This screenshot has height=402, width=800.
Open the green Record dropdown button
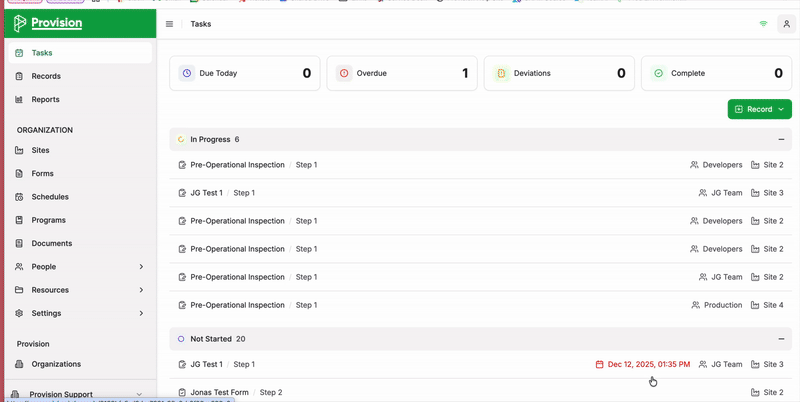click(x=759, y=109)
